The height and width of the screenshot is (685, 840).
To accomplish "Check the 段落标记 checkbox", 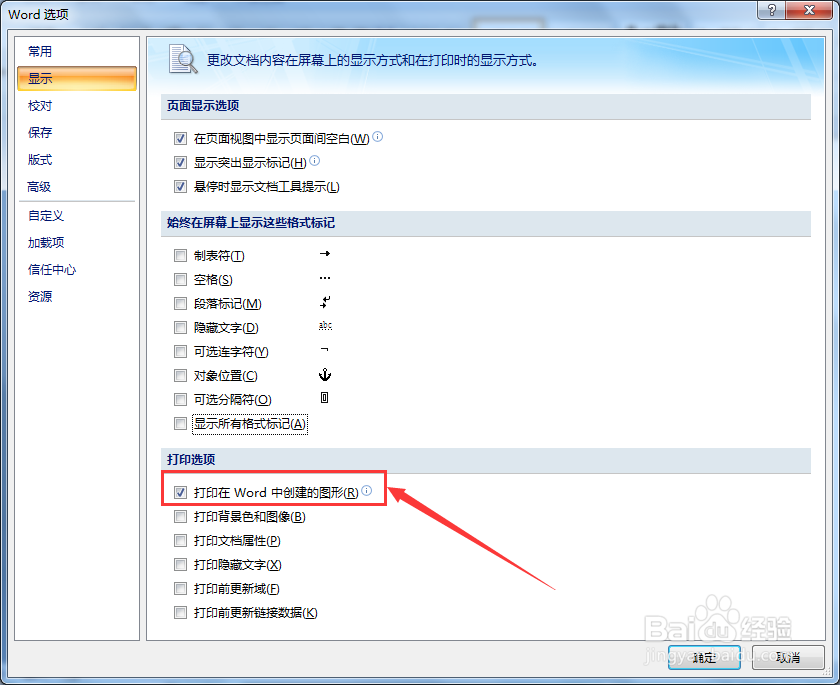I will click(181, 304).
